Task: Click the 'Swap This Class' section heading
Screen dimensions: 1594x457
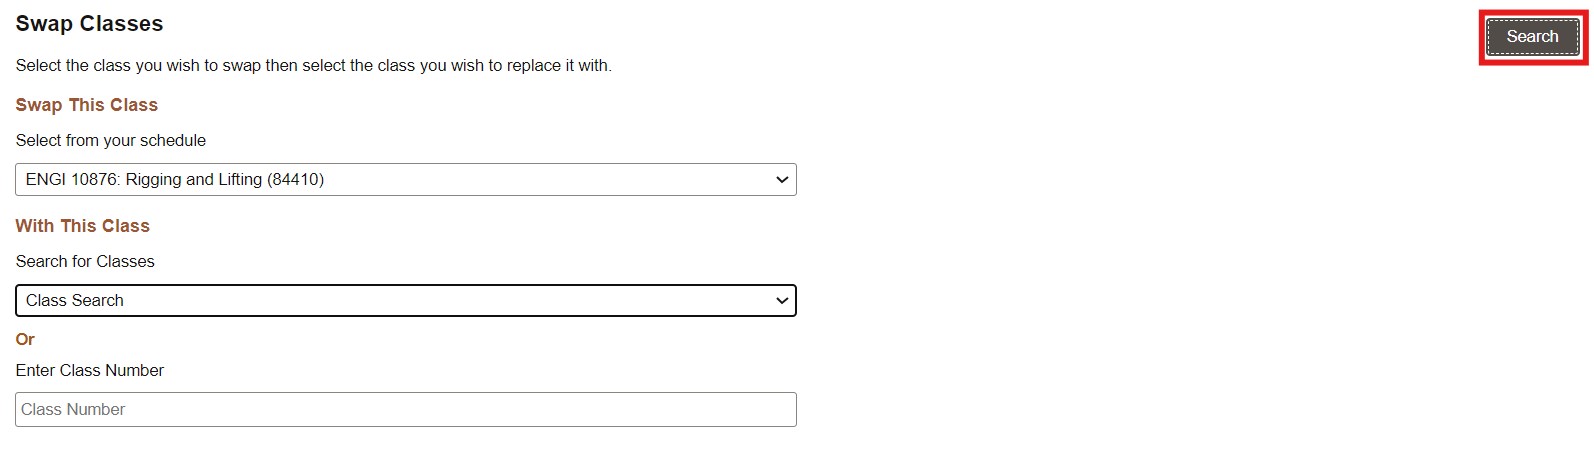Action: point(86,105)
